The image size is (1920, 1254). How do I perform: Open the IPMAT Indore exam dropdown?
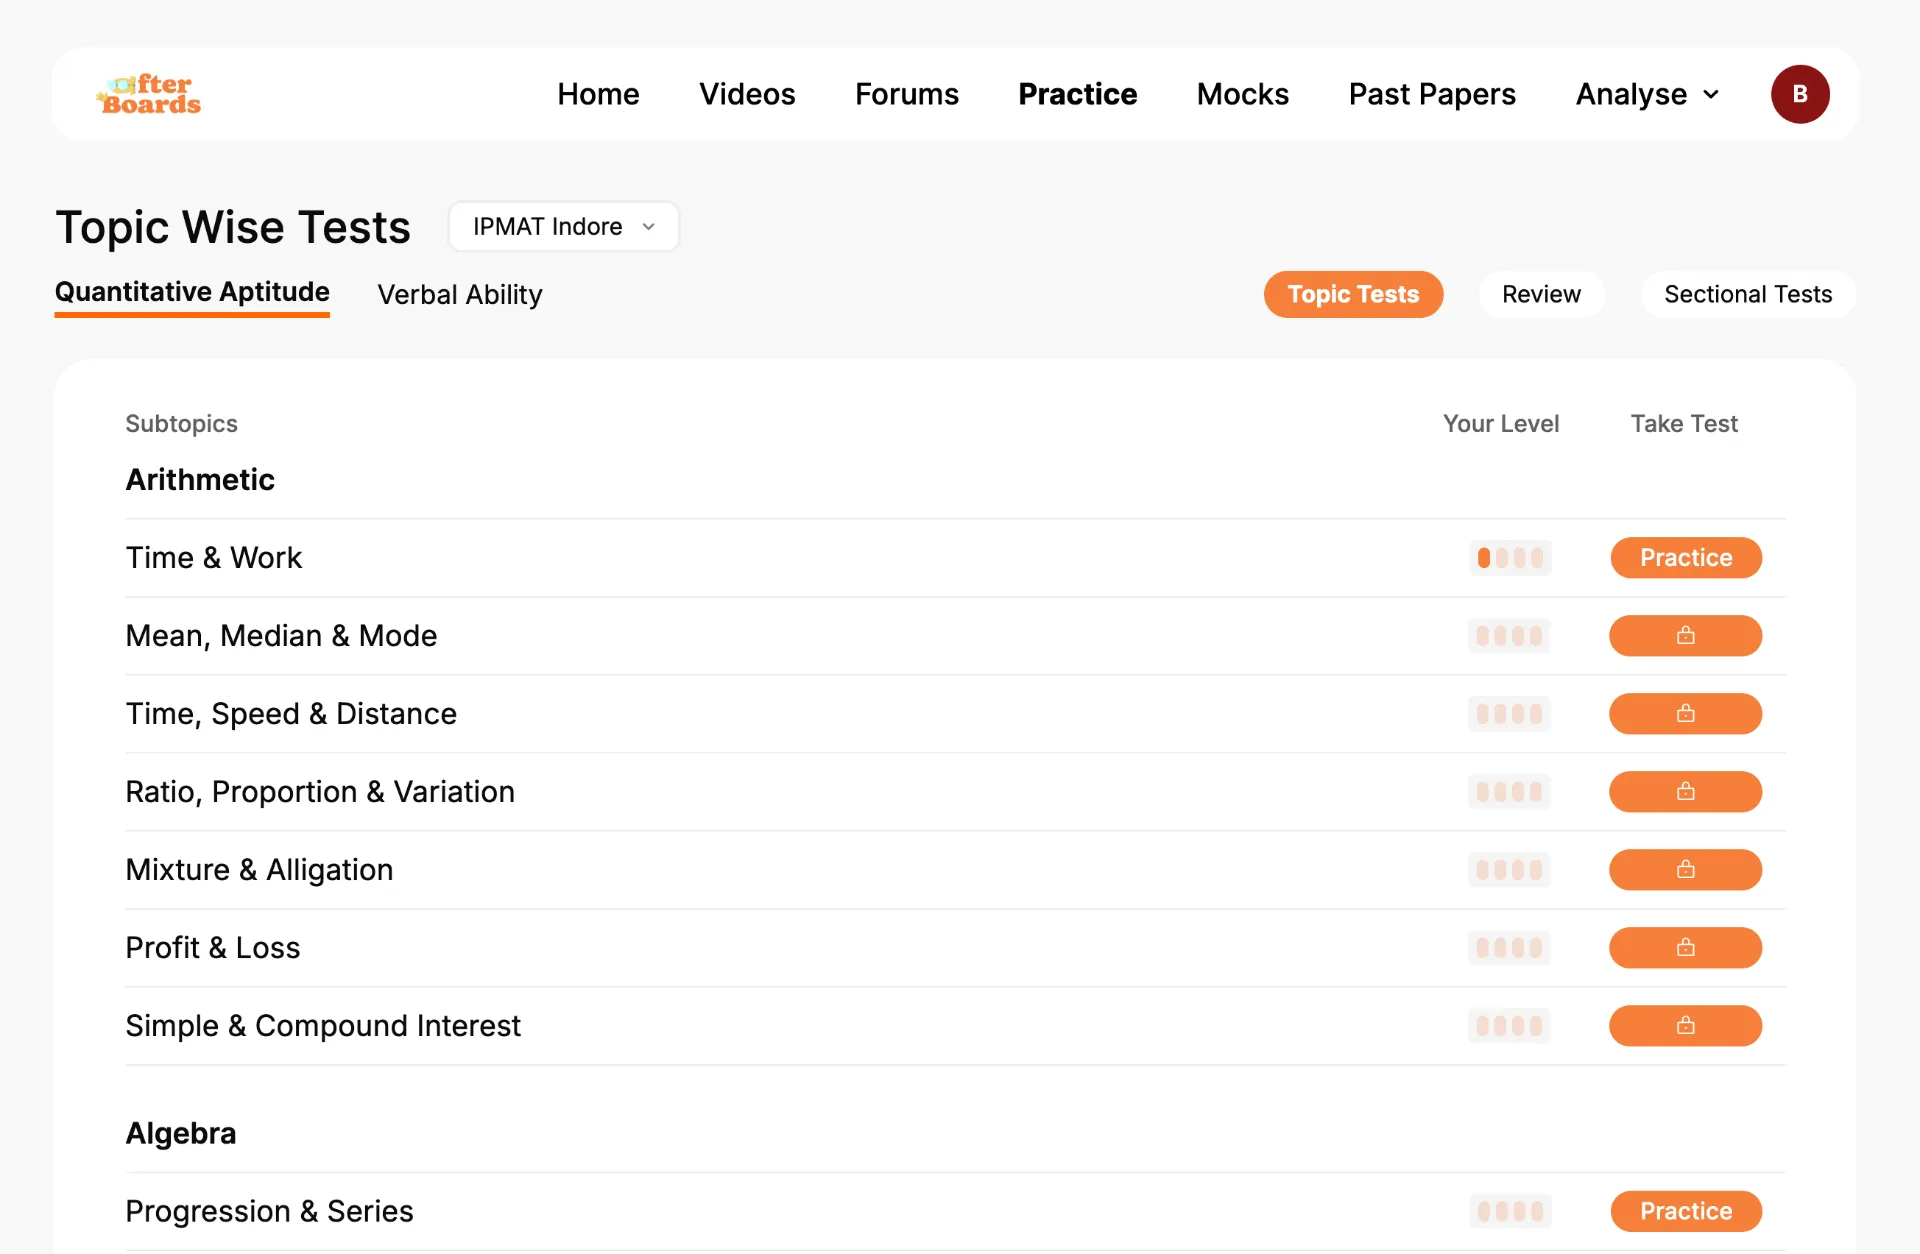click(x=564, y=227)
